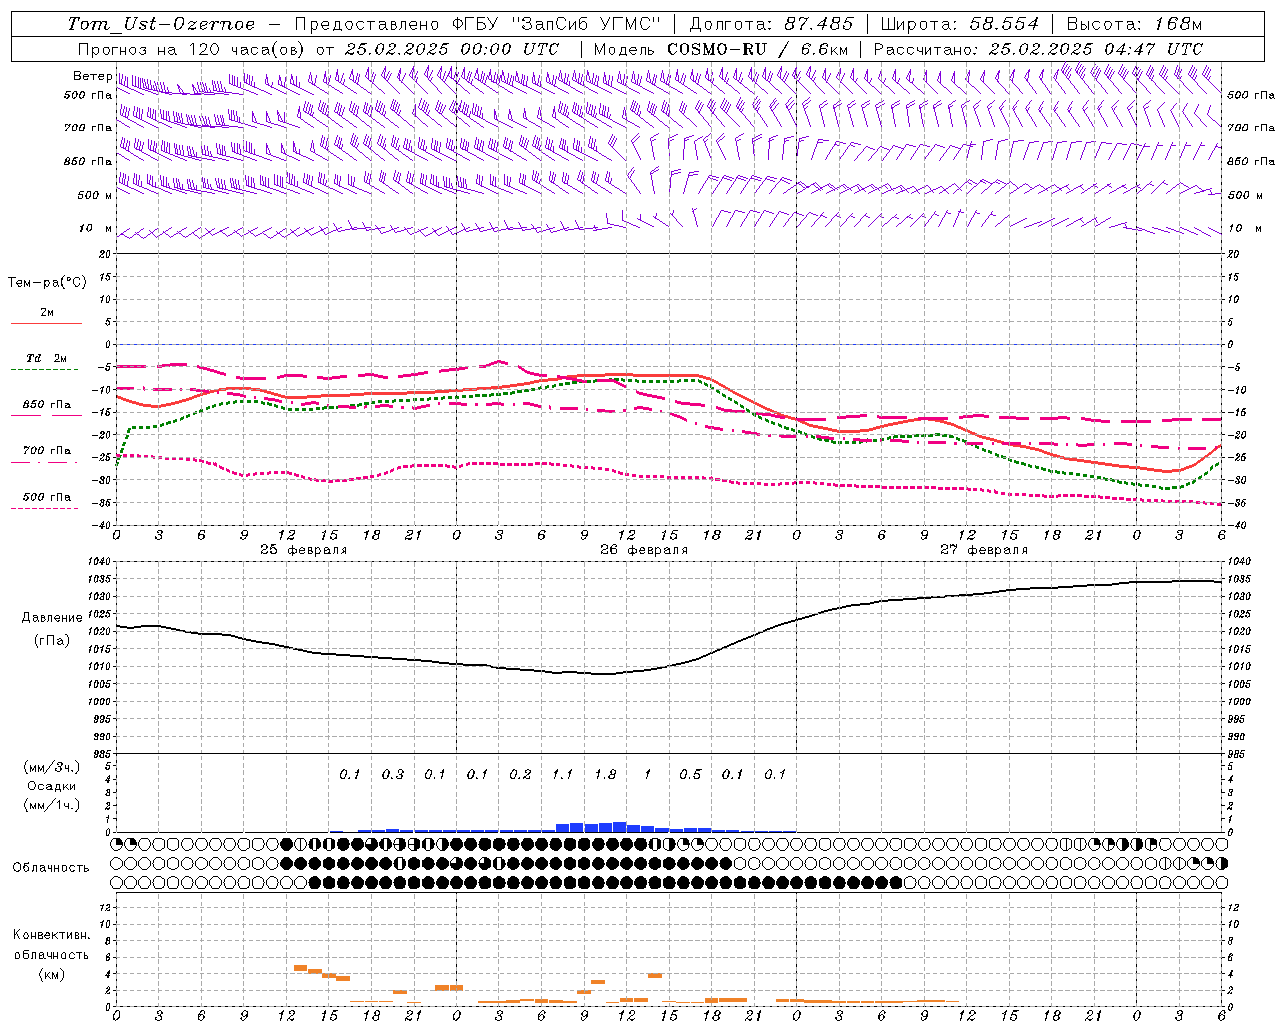Screen dimensions: 1280x1024
Task: Click the 1.1 precipitation amount value
Action: pyautogui.click(x=562, y=774)
